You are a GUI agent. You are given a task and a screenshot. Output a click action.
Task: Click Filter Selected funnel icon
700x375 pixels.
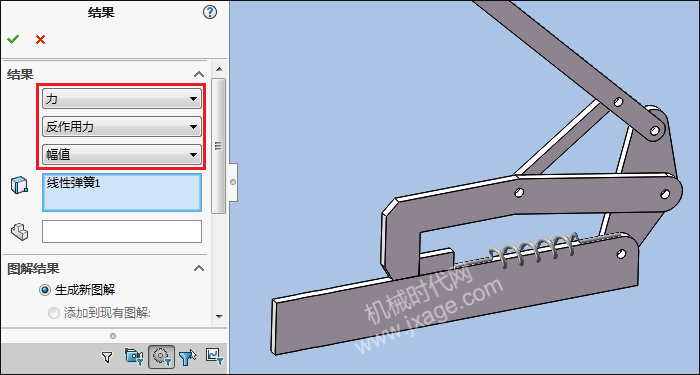[x=188, y=356]
